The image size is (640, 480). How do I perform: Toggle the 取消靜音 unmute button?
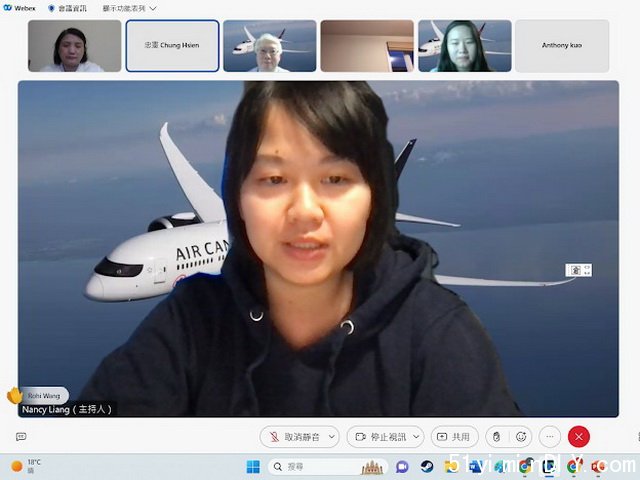click(x=294, y=437)
